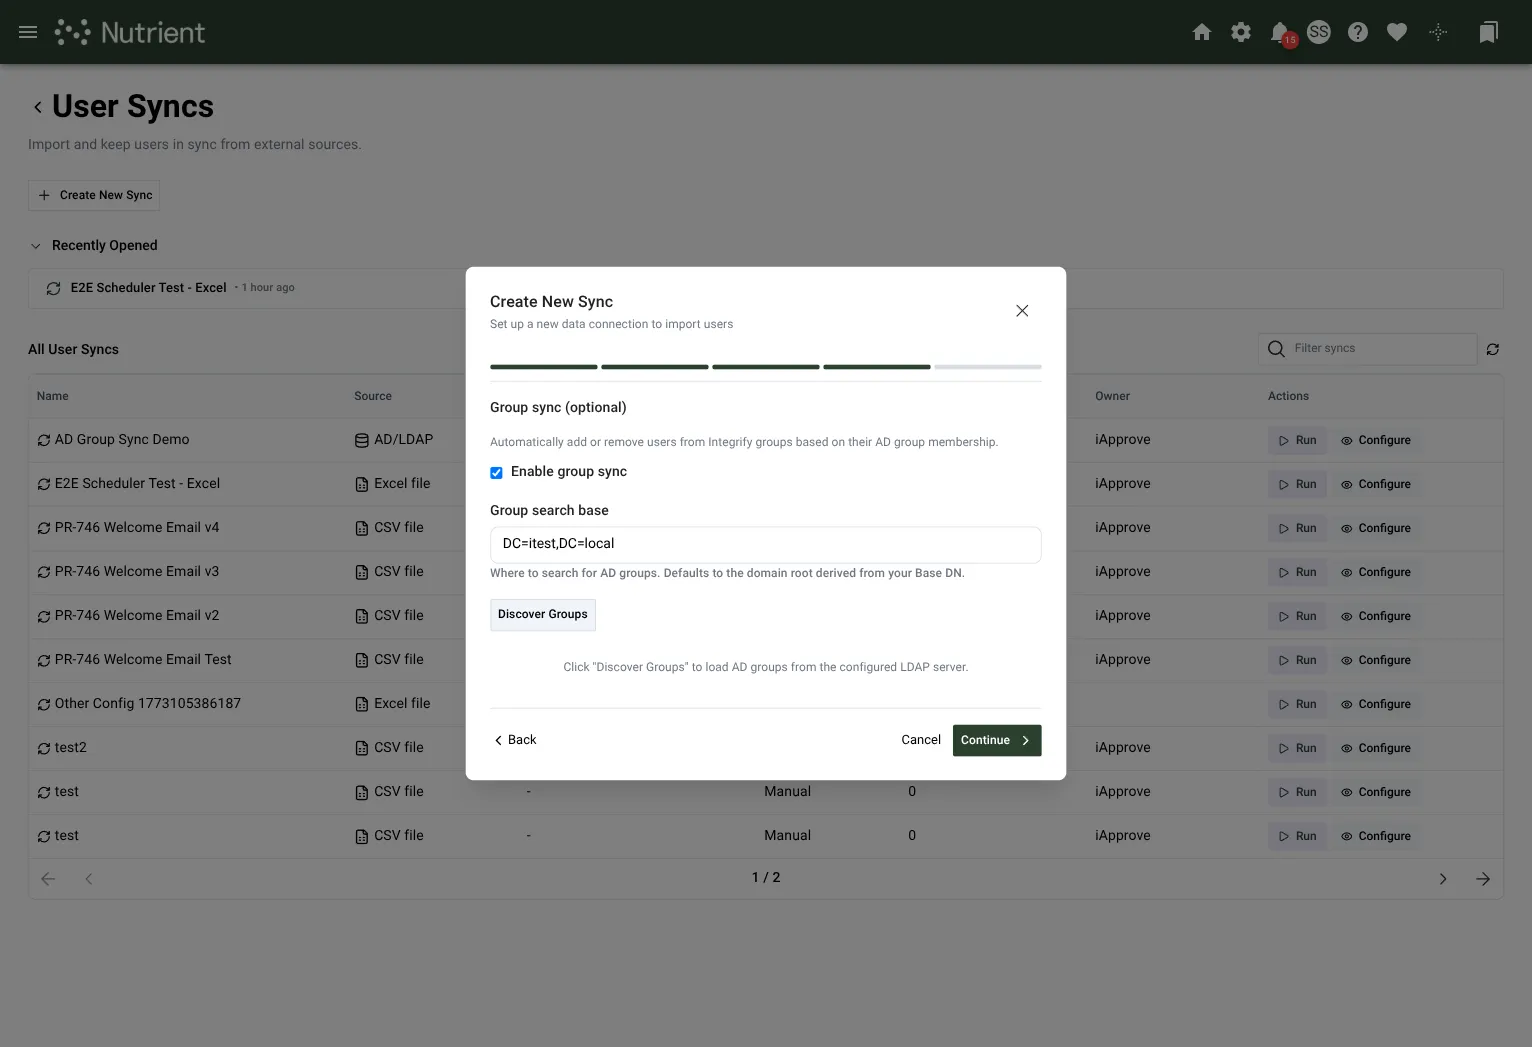Click the Nutrient logo

130,32
